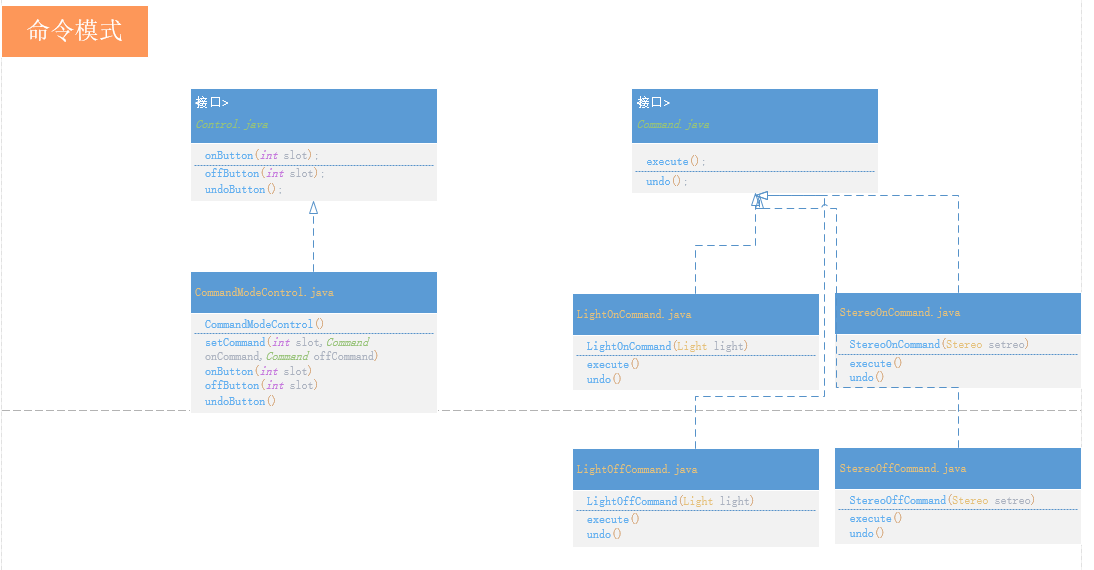The width and height of the screenshot is (1094, 570).
Task: Click the StereoOnCommand(Stereo setreo) constructor
Action: (939, 345)
